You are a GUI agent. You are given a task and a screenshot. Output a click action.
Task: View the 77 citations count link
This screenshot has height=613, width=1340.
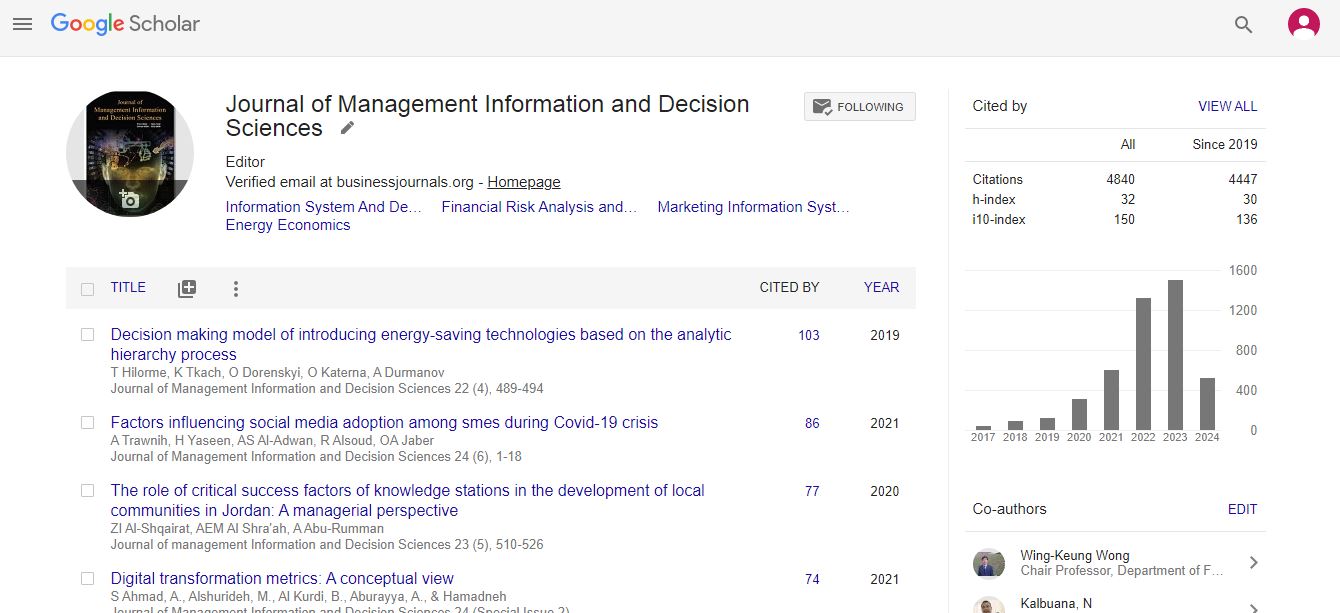pos(812,491)
